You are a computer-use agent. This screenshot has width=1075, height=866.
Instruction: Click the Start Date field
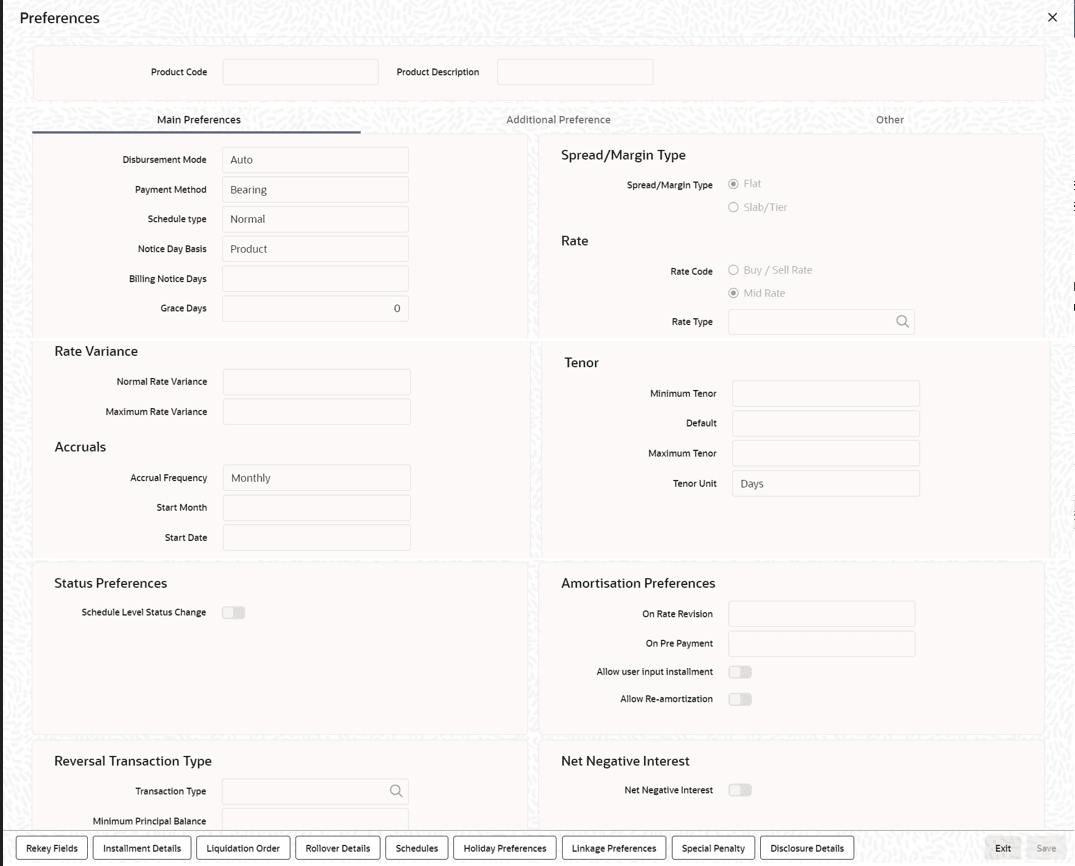pyautogui.click(x=317, y=538)
